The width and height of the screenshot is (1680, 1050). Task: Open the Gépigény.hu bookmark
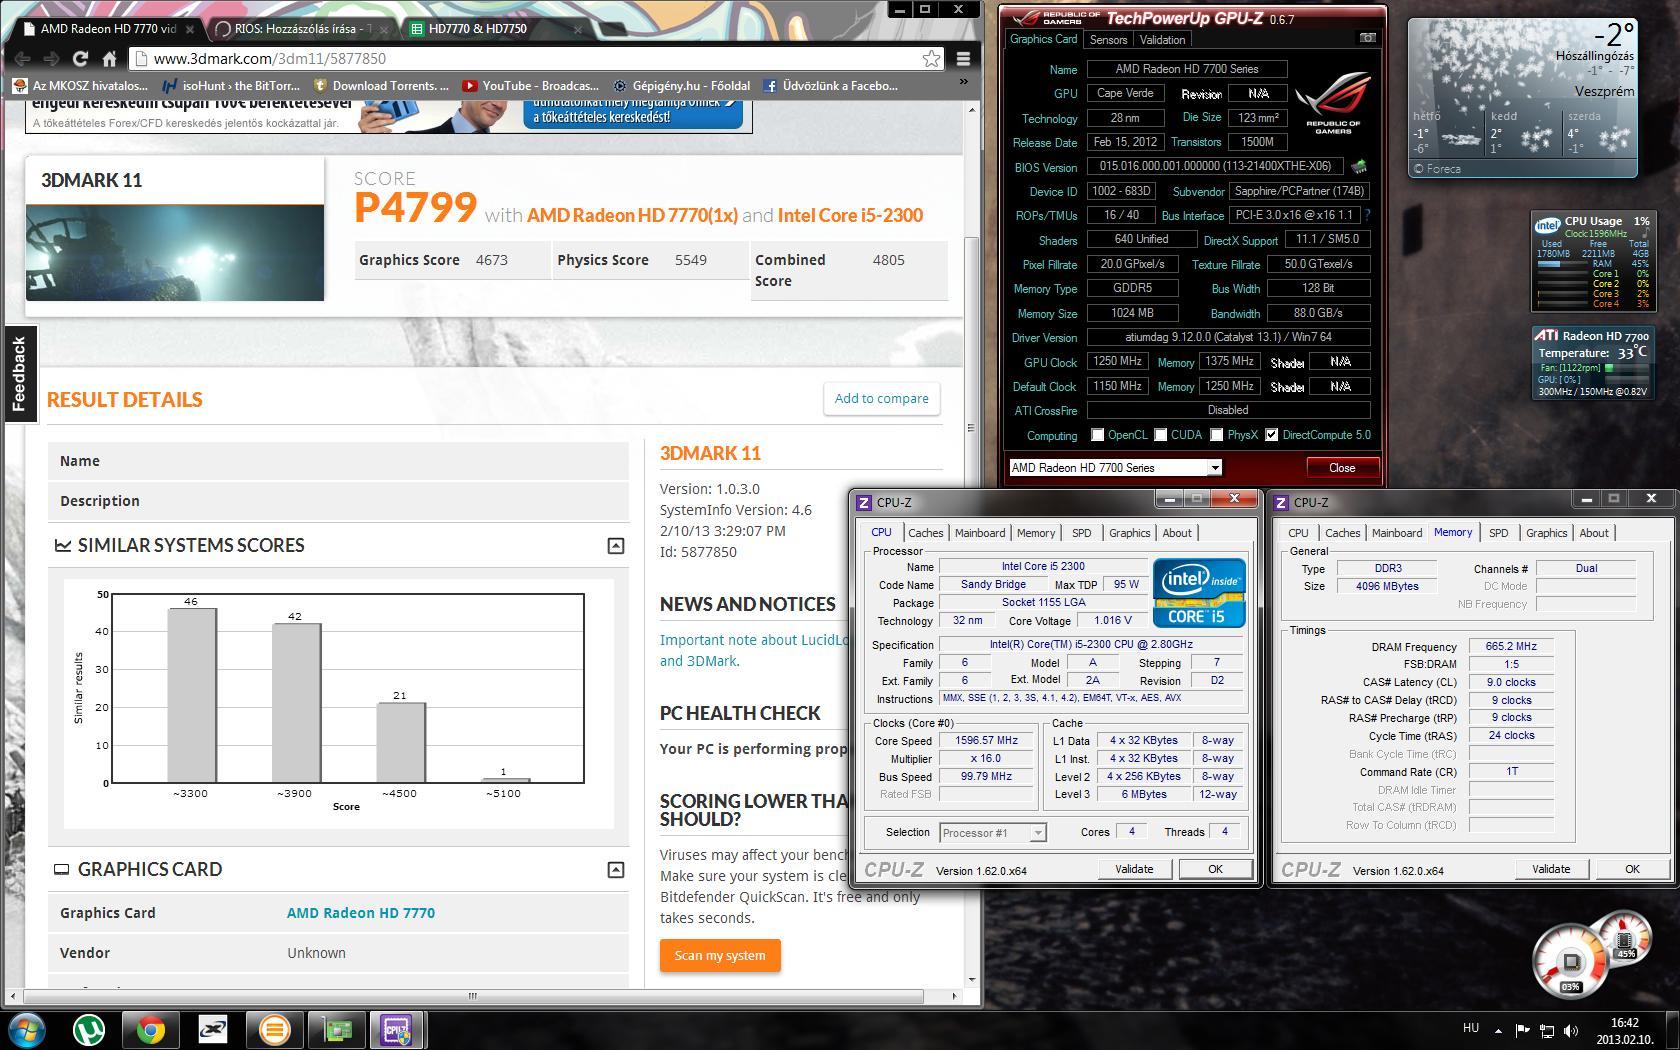[x=681, y=86]
